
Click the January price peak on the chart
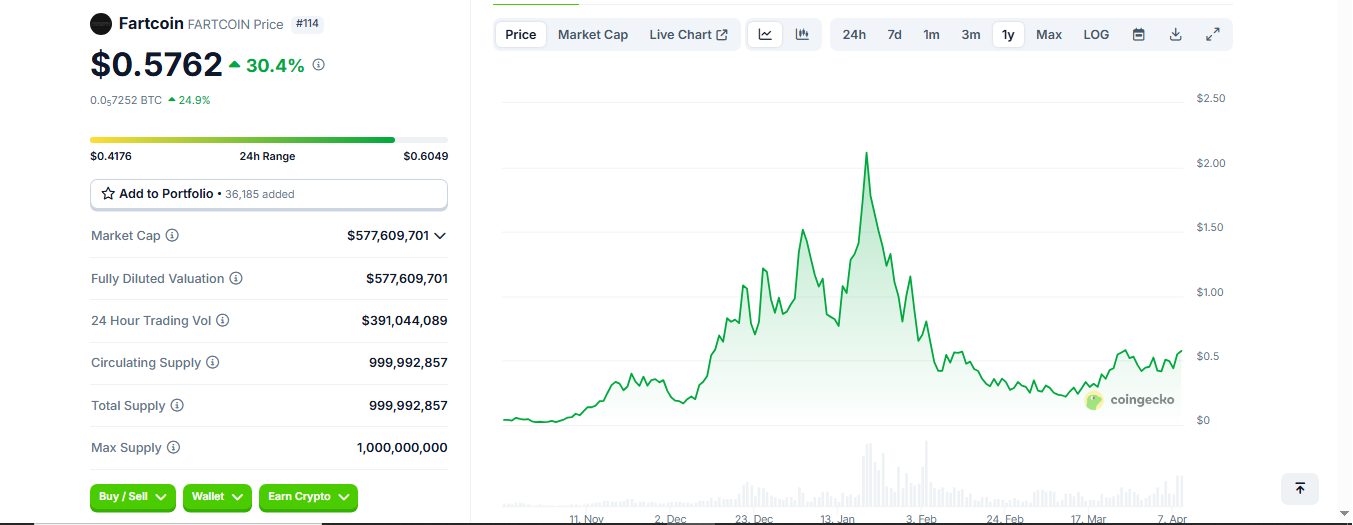point(866,154)
